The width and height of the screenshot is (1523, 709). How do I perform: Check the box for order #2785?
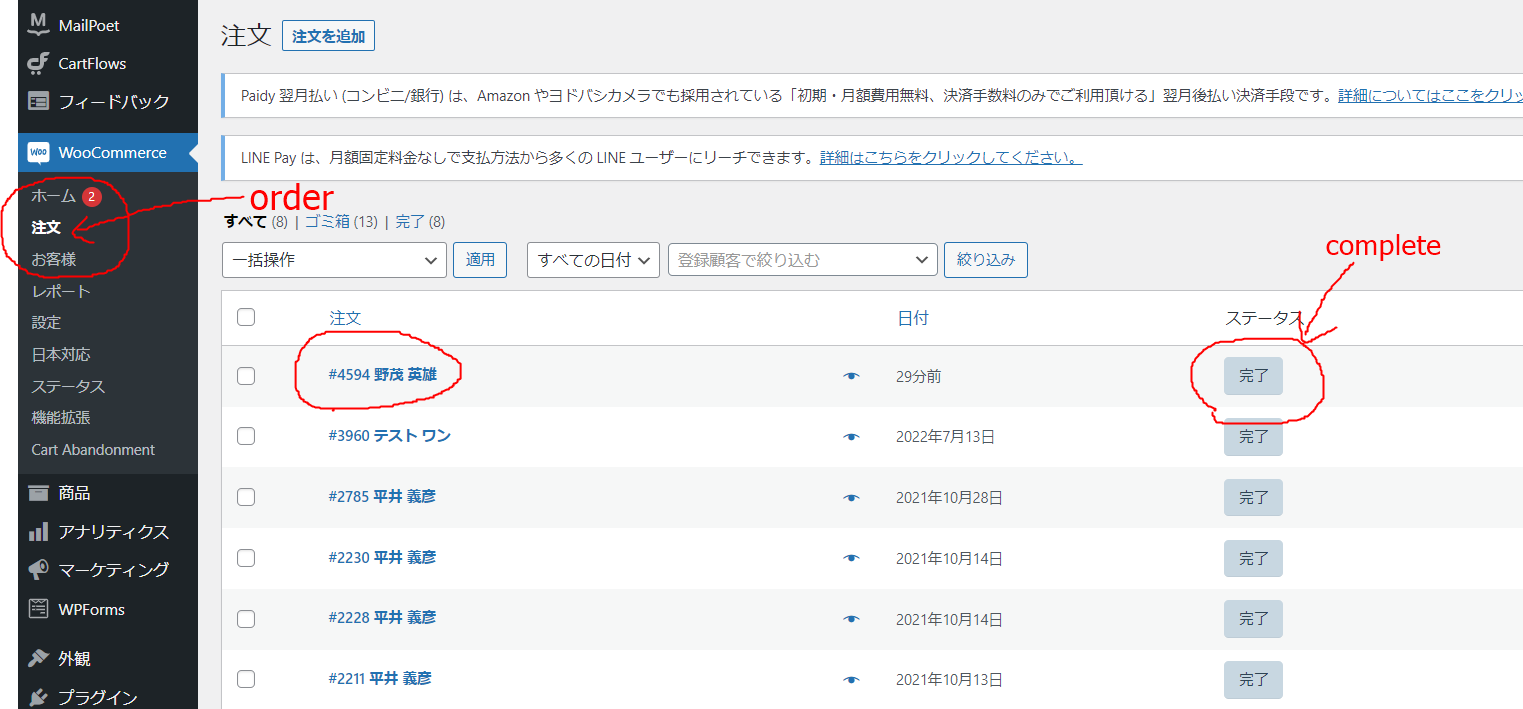(x=246, y=497)
